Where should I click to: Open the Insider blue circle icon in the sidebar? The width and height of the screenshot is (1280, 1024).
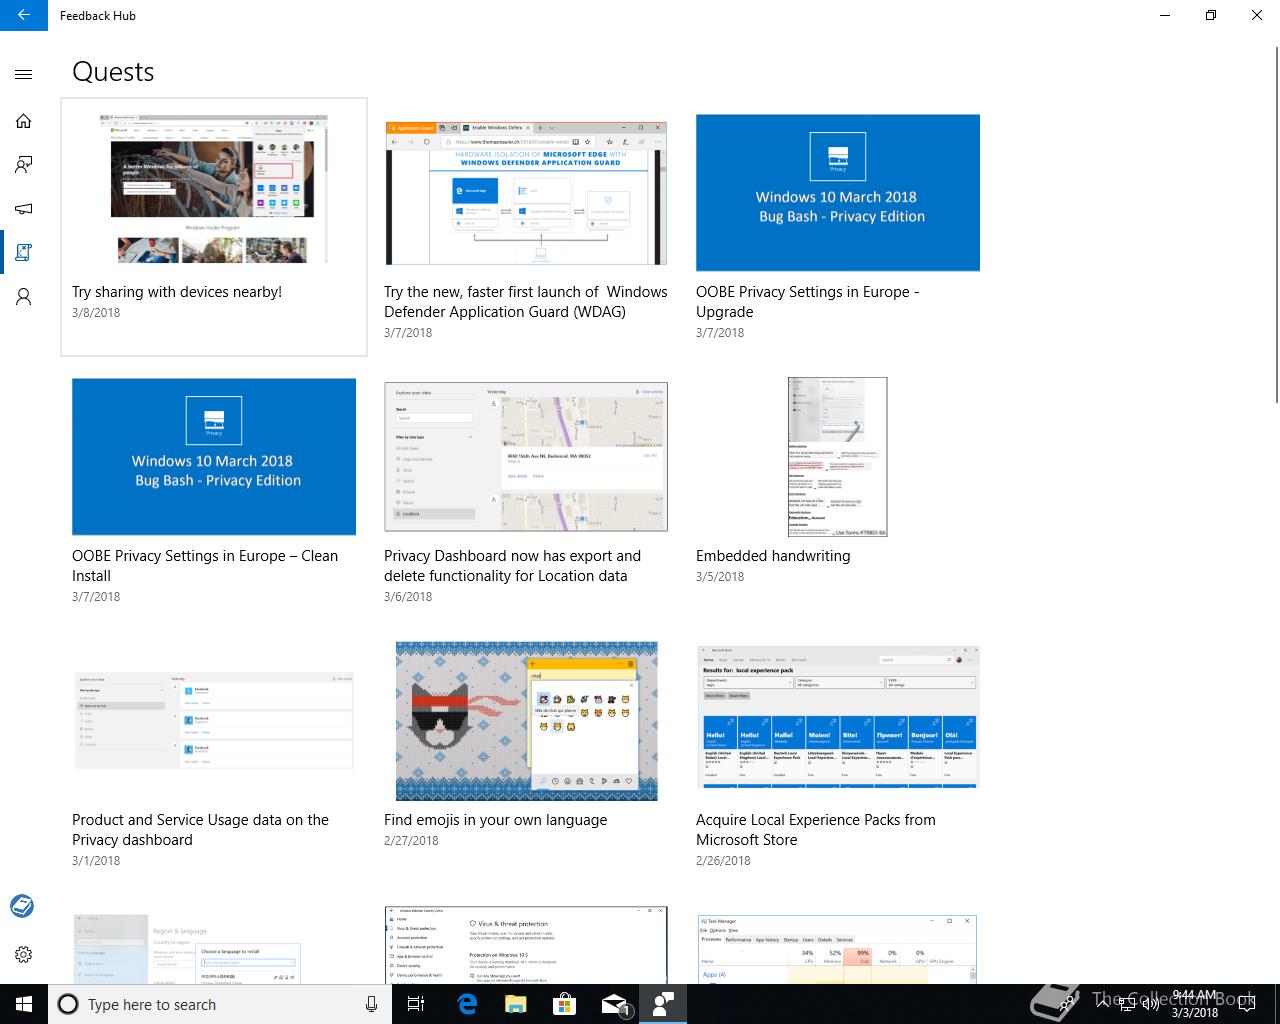point(22,906)
